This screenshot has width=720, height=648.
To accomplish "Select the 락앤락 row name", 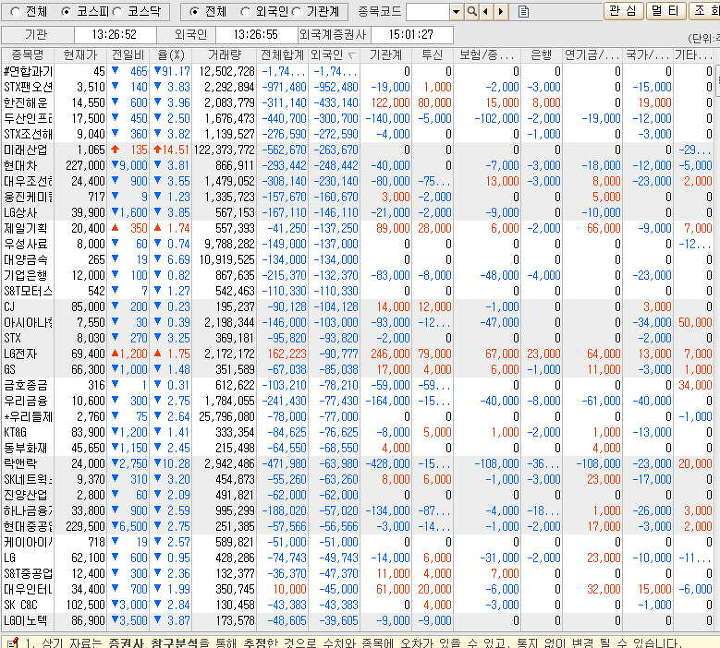I will point(20,464).
